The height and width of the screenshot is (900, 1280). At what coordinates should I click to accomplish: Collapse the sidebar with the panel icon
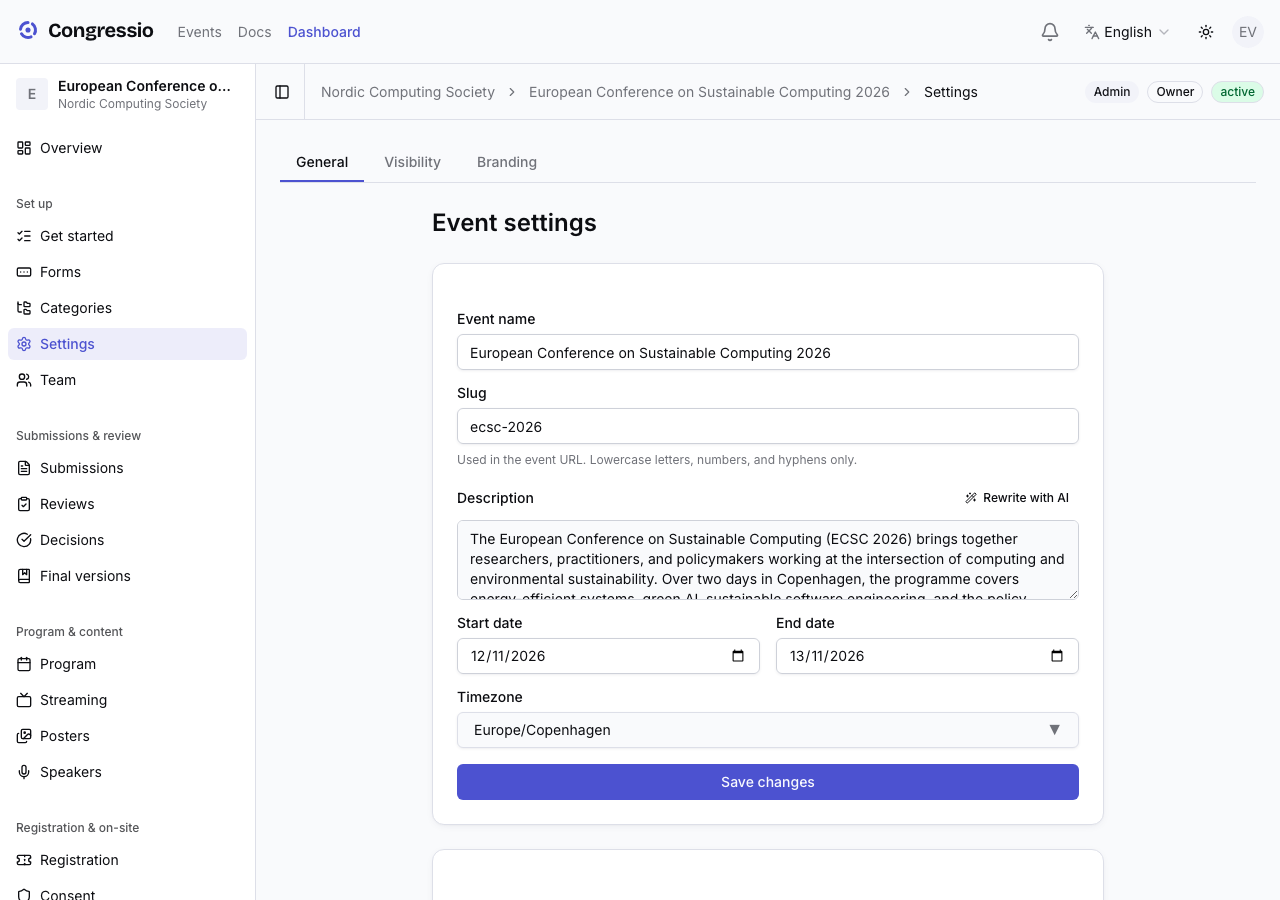pos(282,92)
